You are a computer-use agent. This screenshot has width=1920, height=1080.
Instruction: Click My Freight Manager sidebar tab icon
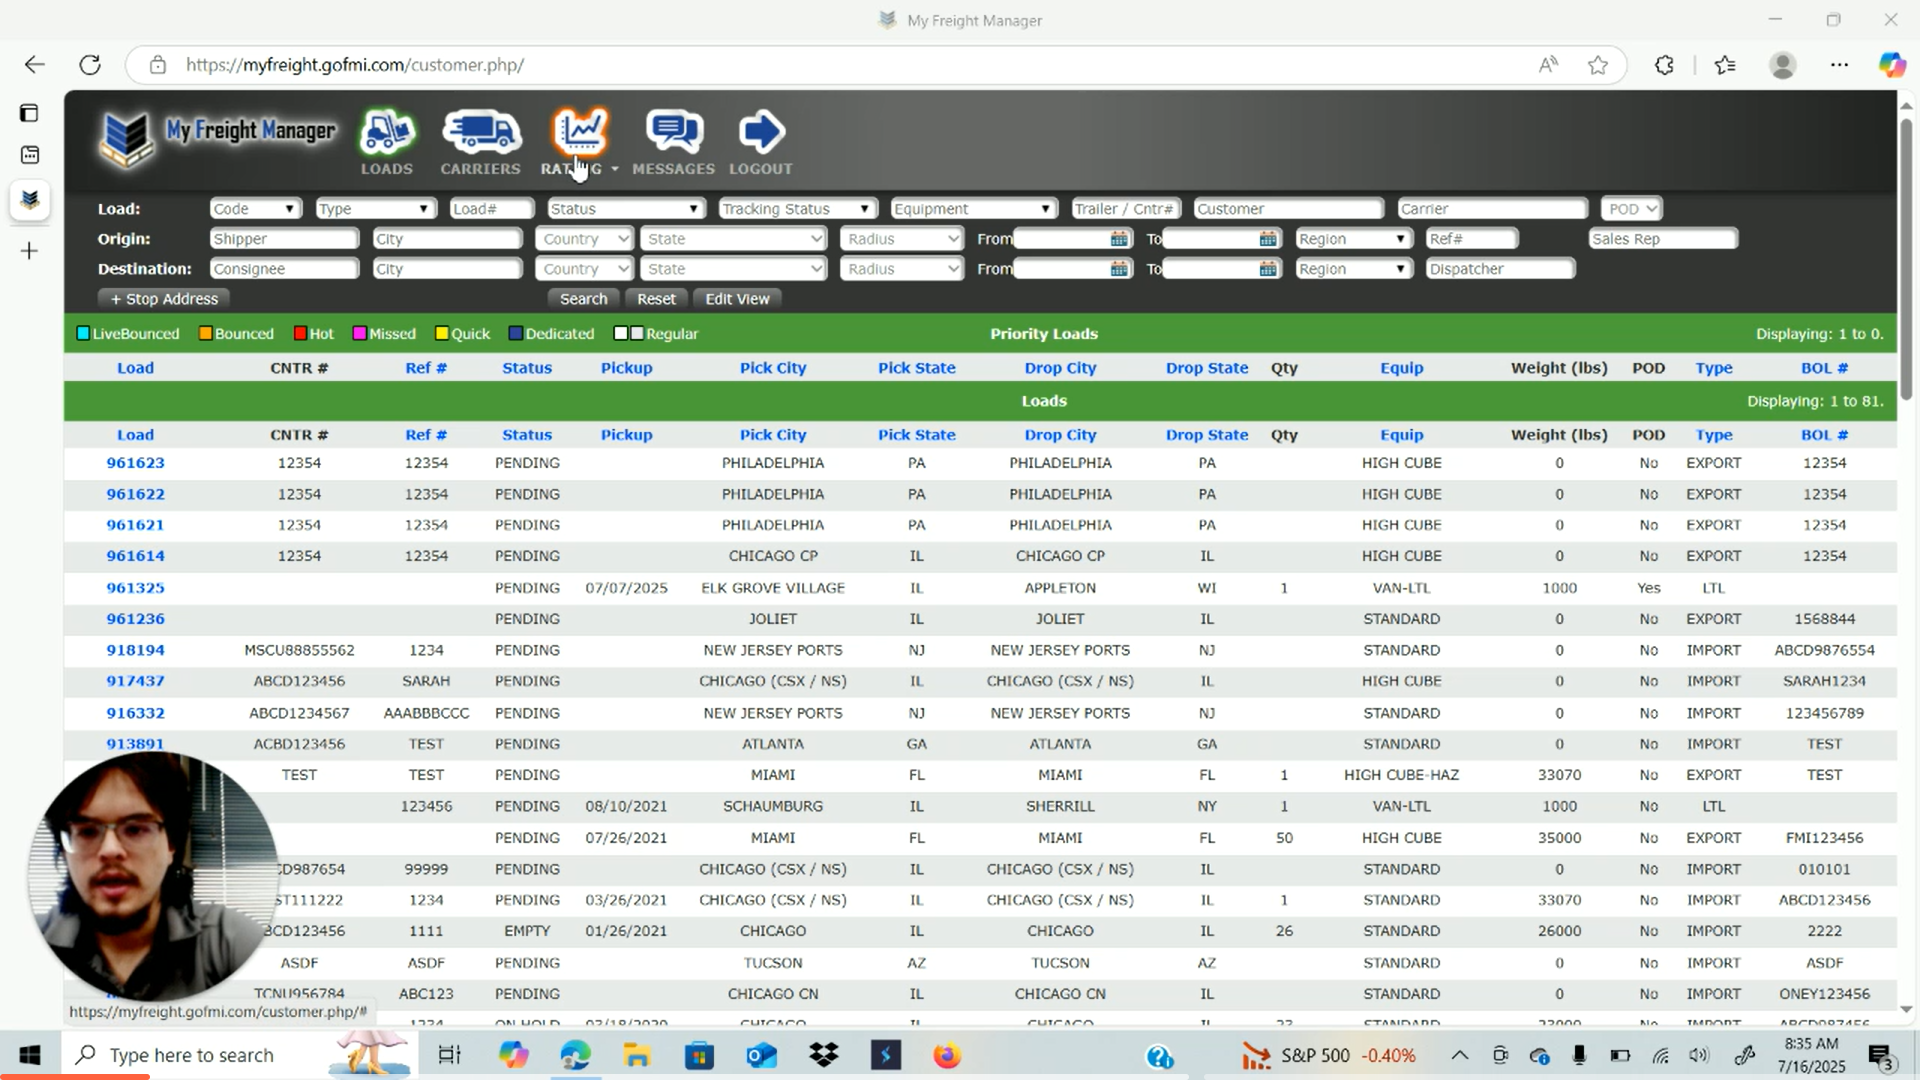pyautogui.click(x=30, y=199)
